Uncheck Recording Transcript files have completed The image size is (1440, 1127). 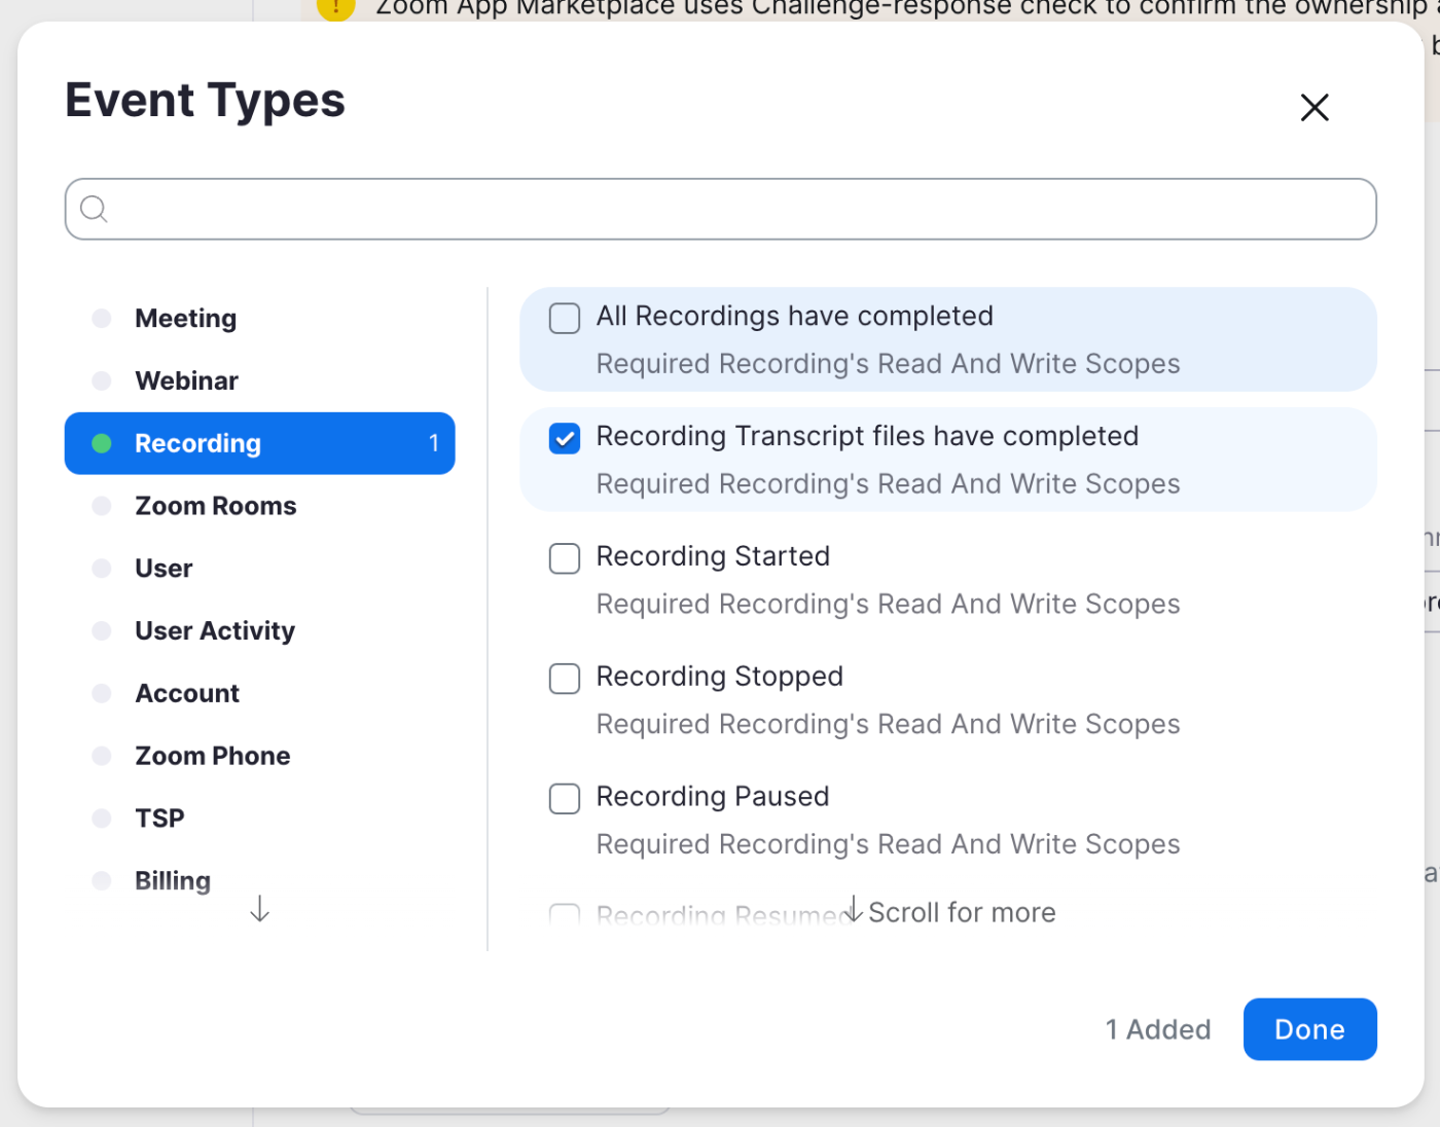[565, 438]
